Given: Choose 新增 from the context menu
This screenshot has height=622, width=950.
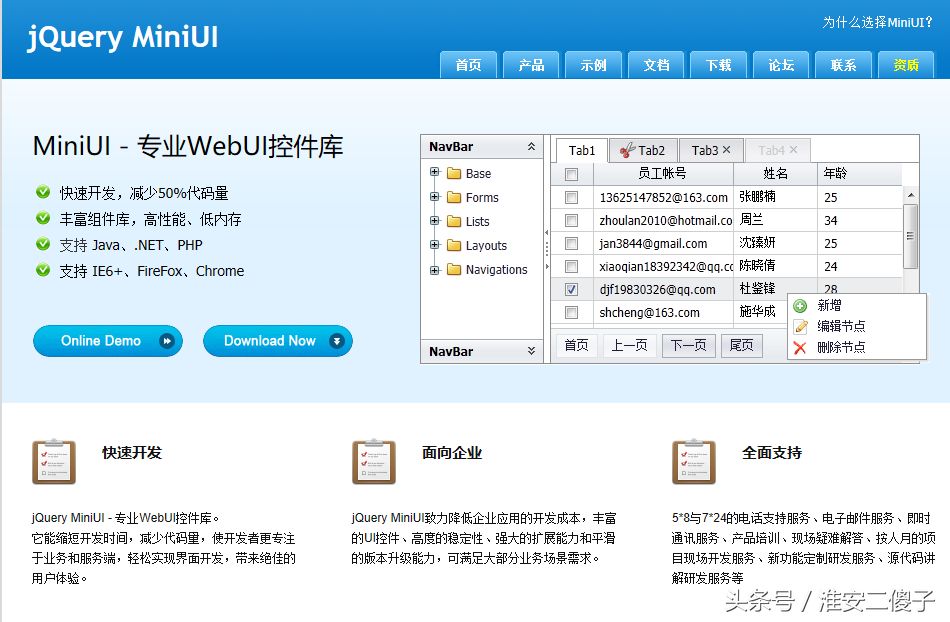Looking at the screenshot, I should (857, 306).
